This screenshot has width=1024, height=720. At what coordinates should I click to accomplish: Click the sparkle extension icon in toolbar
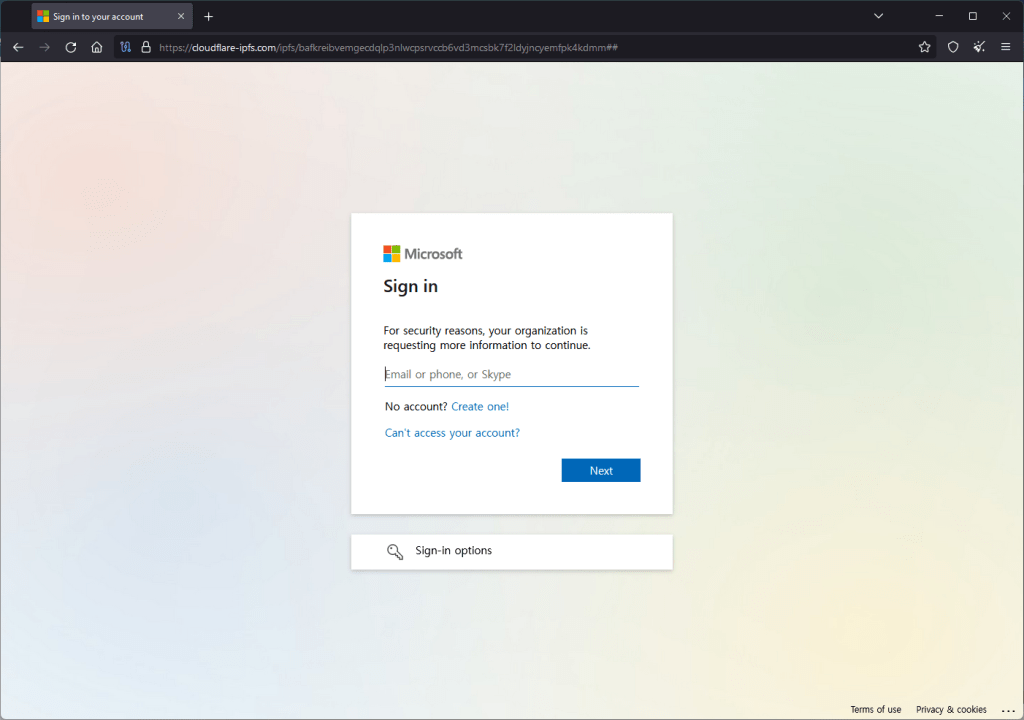(979, 47)
